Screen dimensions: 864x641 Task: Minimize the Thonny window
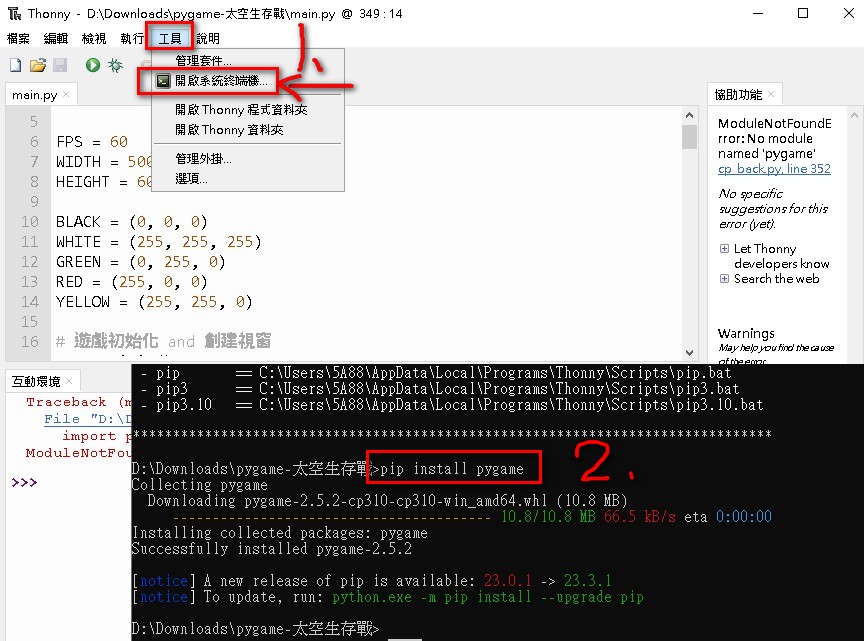point(758,13)
